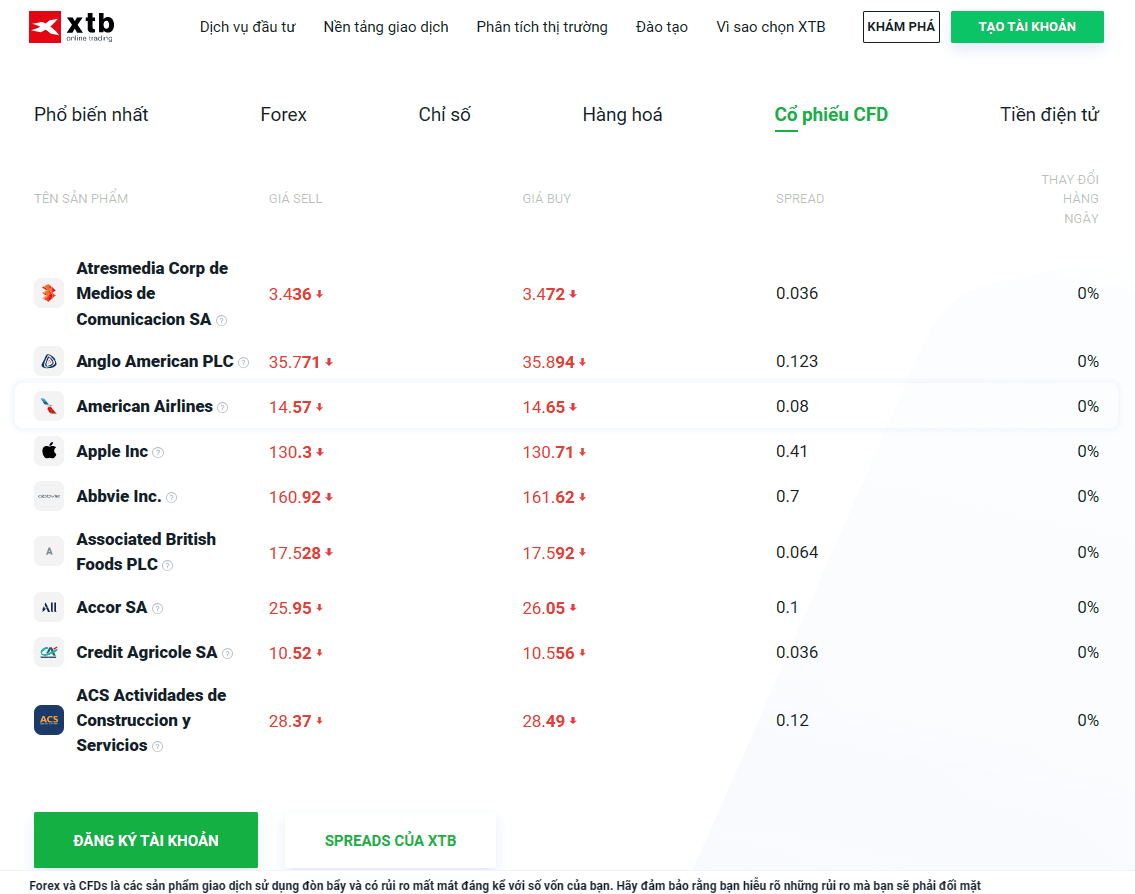This screenshot has width=1135, height=894.
Task: Click the GIÁ BUY column header
Action: 547,198
